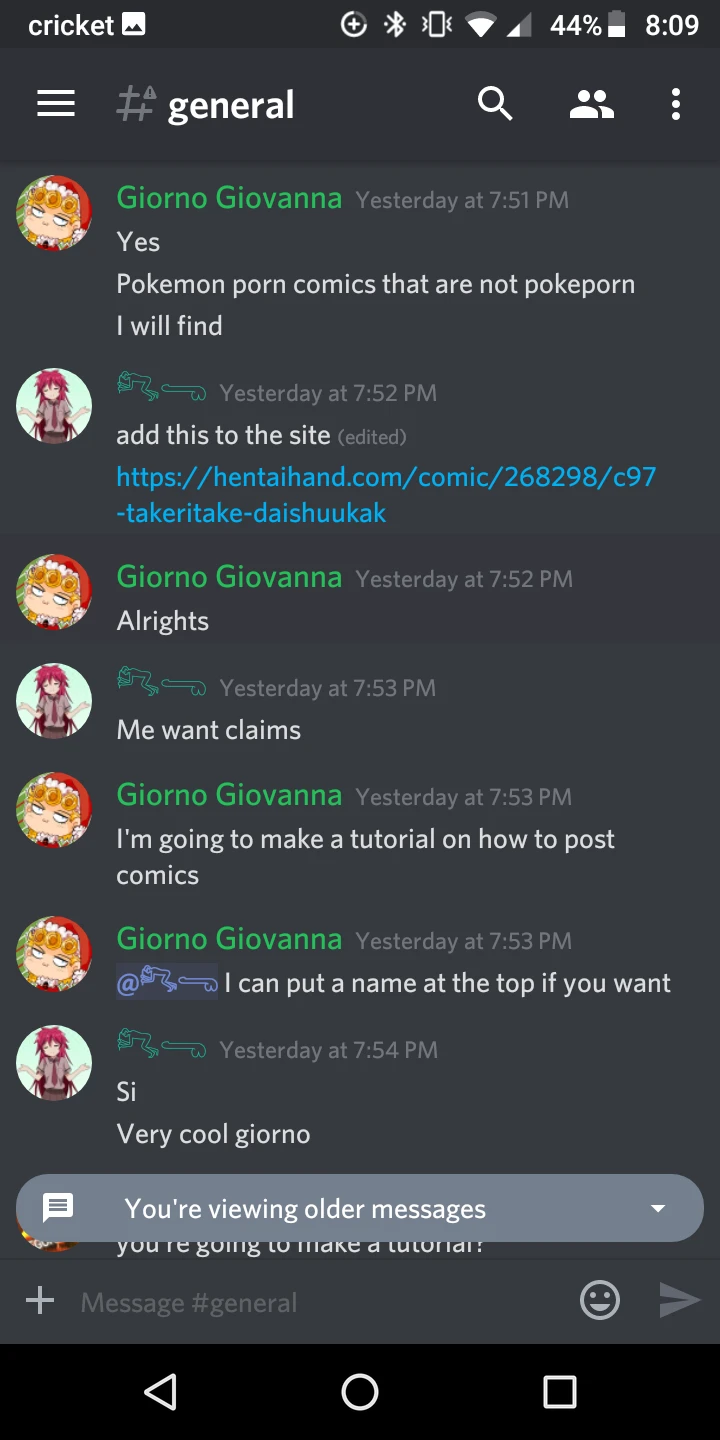Tap the 'You're viewing older messages' banner
Screen dimensions: 720x1440
360,1208
